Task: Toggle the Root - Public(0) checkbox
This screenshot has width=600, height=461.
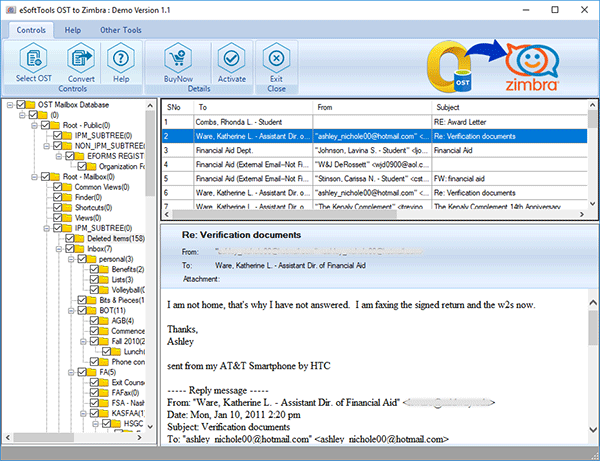Action: 46,125
